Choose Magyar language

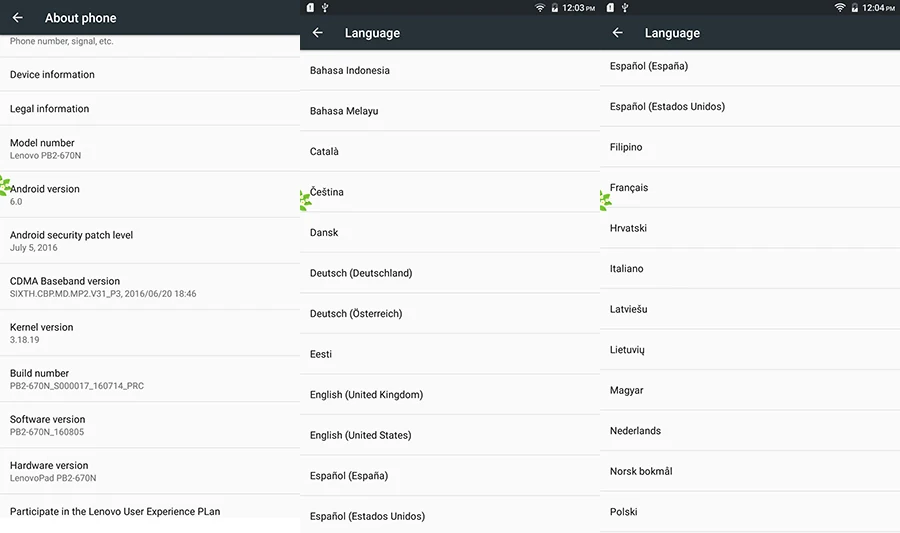tap(750, 390)
